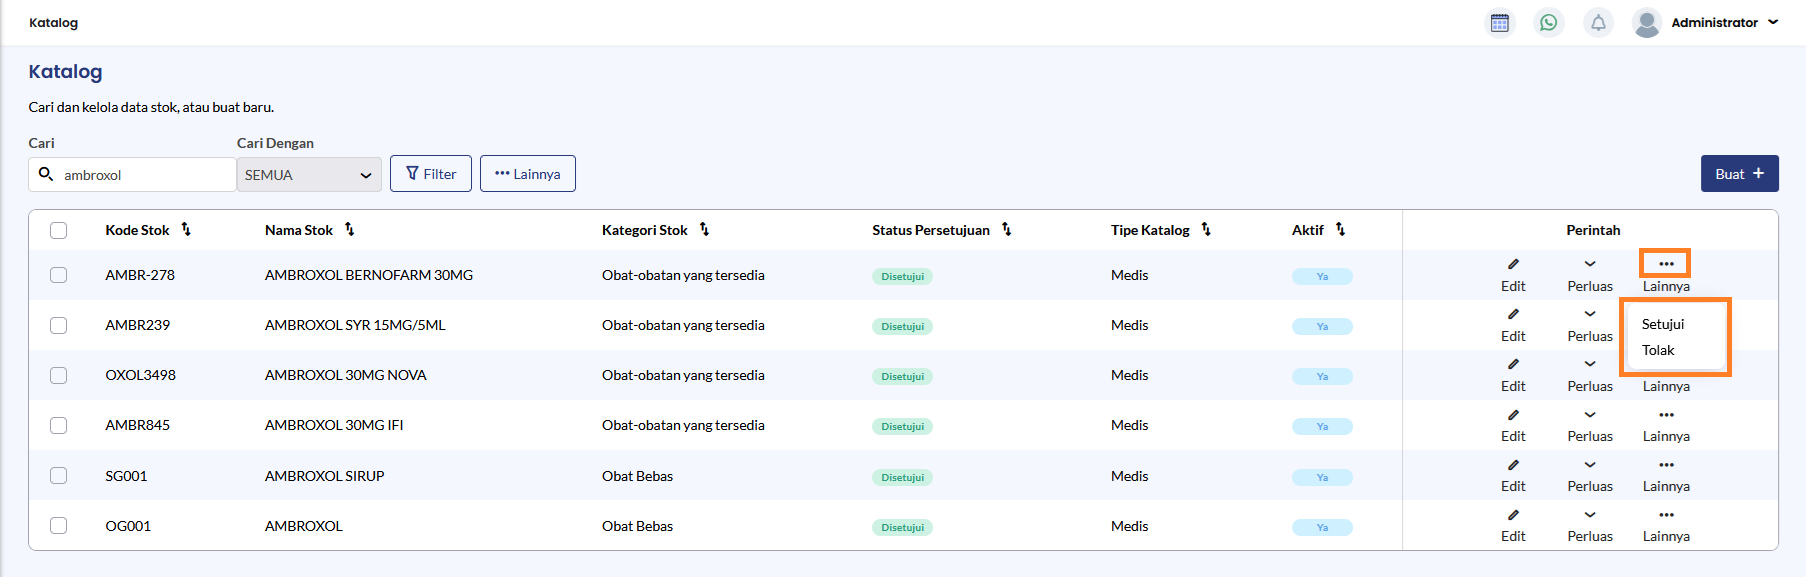
Task: Choose Tolak from the open menu
Action: tap(1658, 350)
